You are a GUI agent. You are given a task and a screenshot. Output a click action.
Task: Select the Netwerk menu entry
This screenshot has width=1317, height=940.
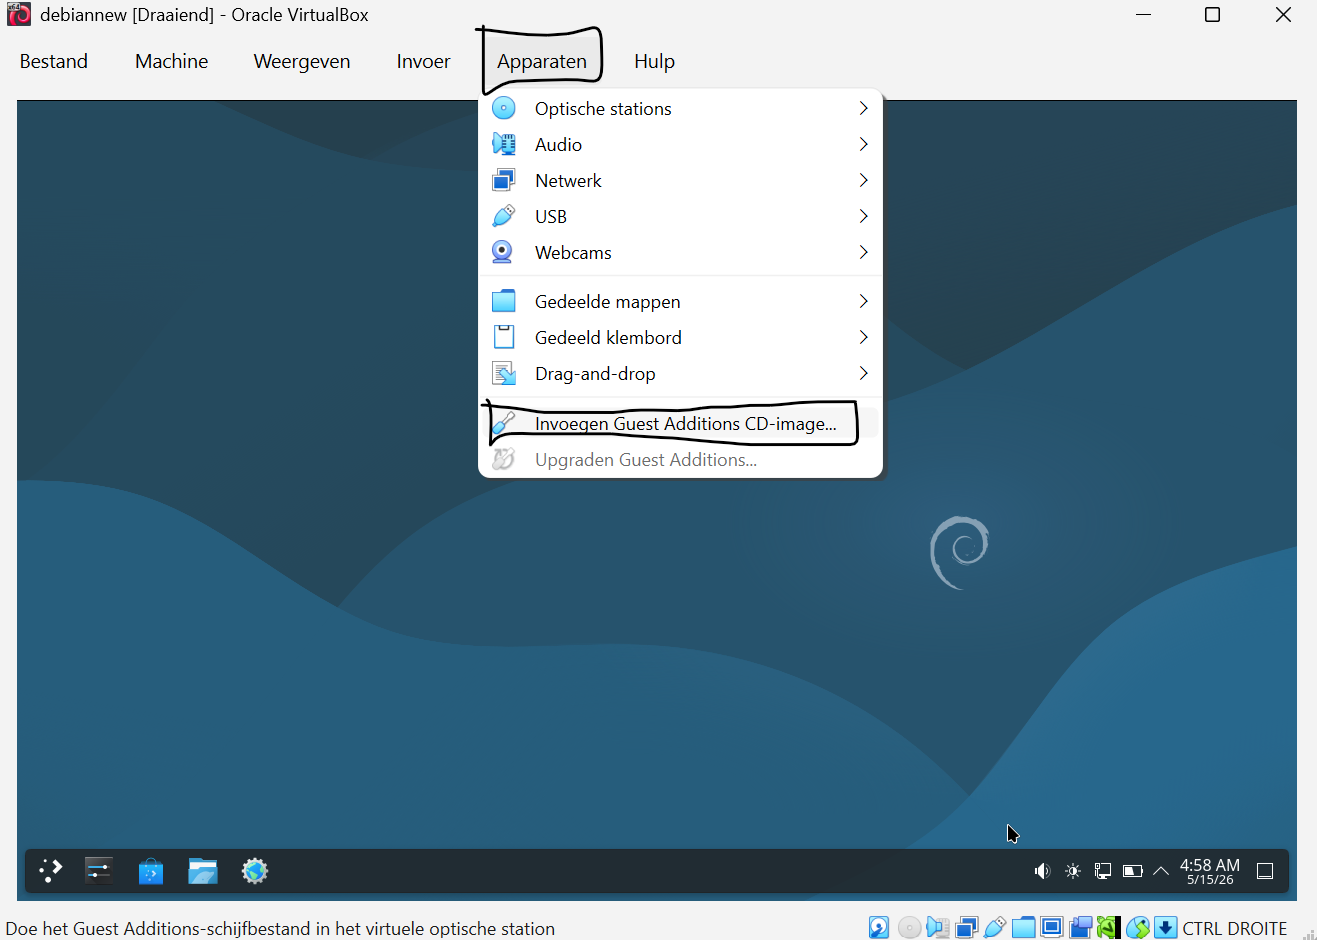(680, 180)
